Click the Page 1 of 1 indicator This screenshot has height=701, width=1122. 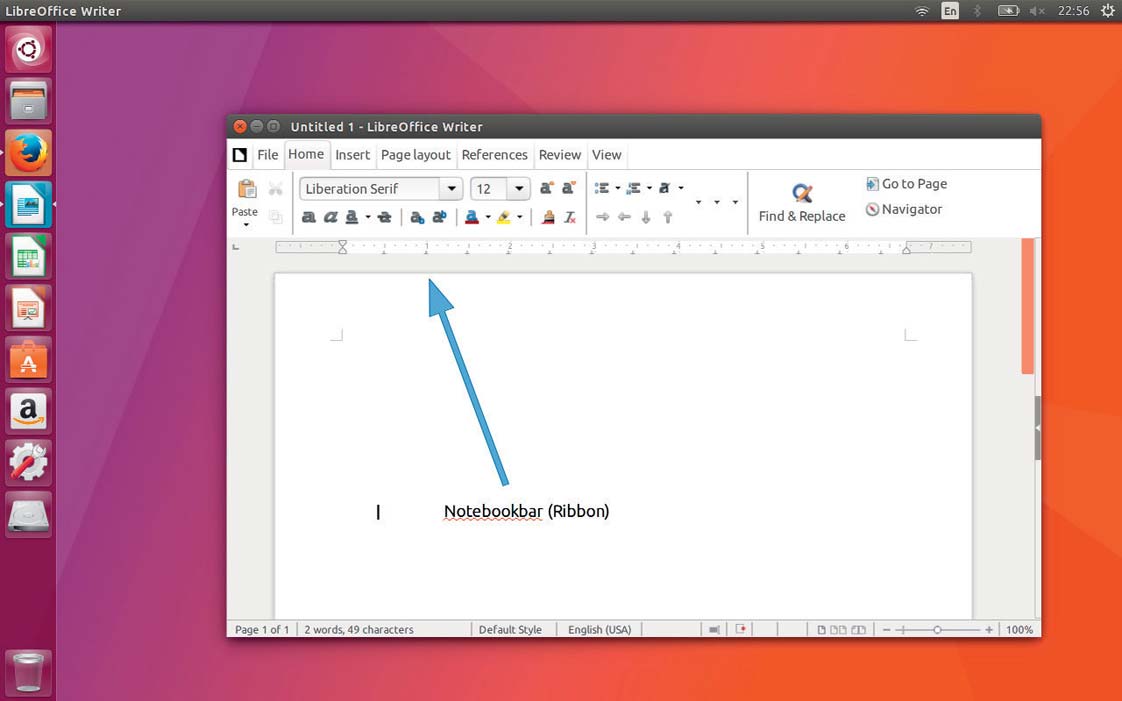coord(262,629)
